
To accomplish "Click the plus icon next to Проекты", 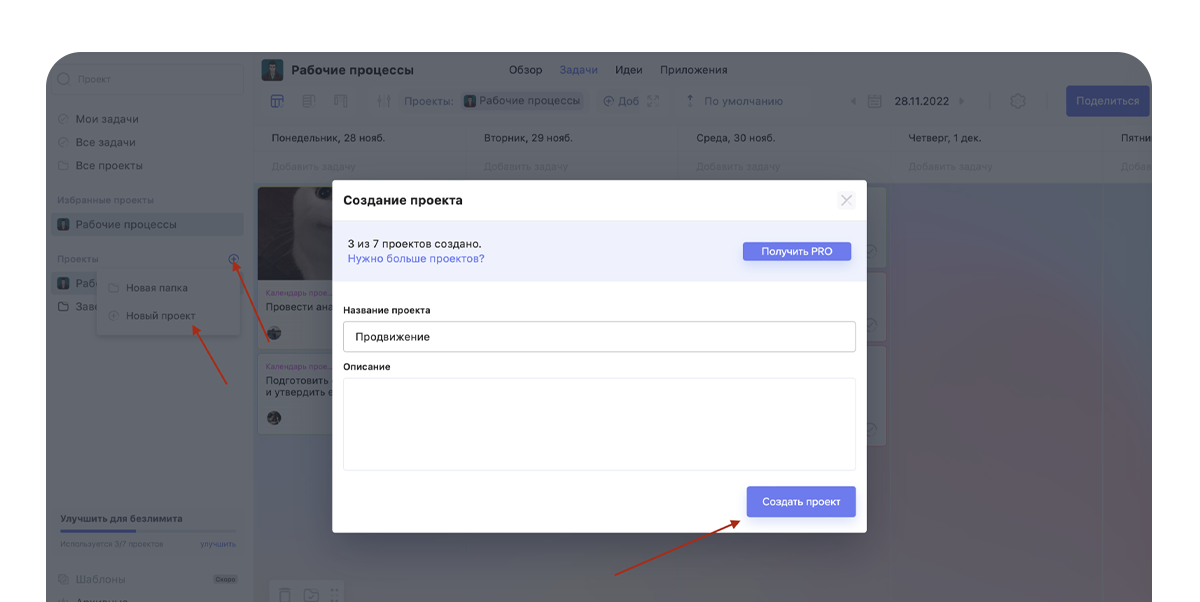I will click(x=233, y=259).
